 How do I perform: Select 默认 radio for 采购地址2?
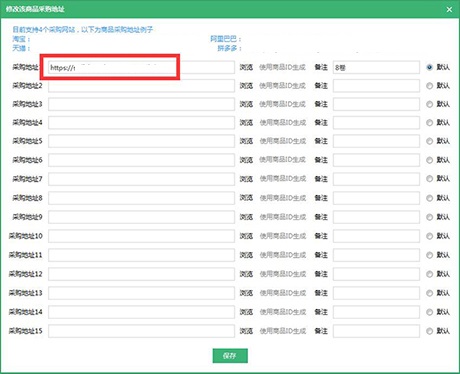click(429, 86)
